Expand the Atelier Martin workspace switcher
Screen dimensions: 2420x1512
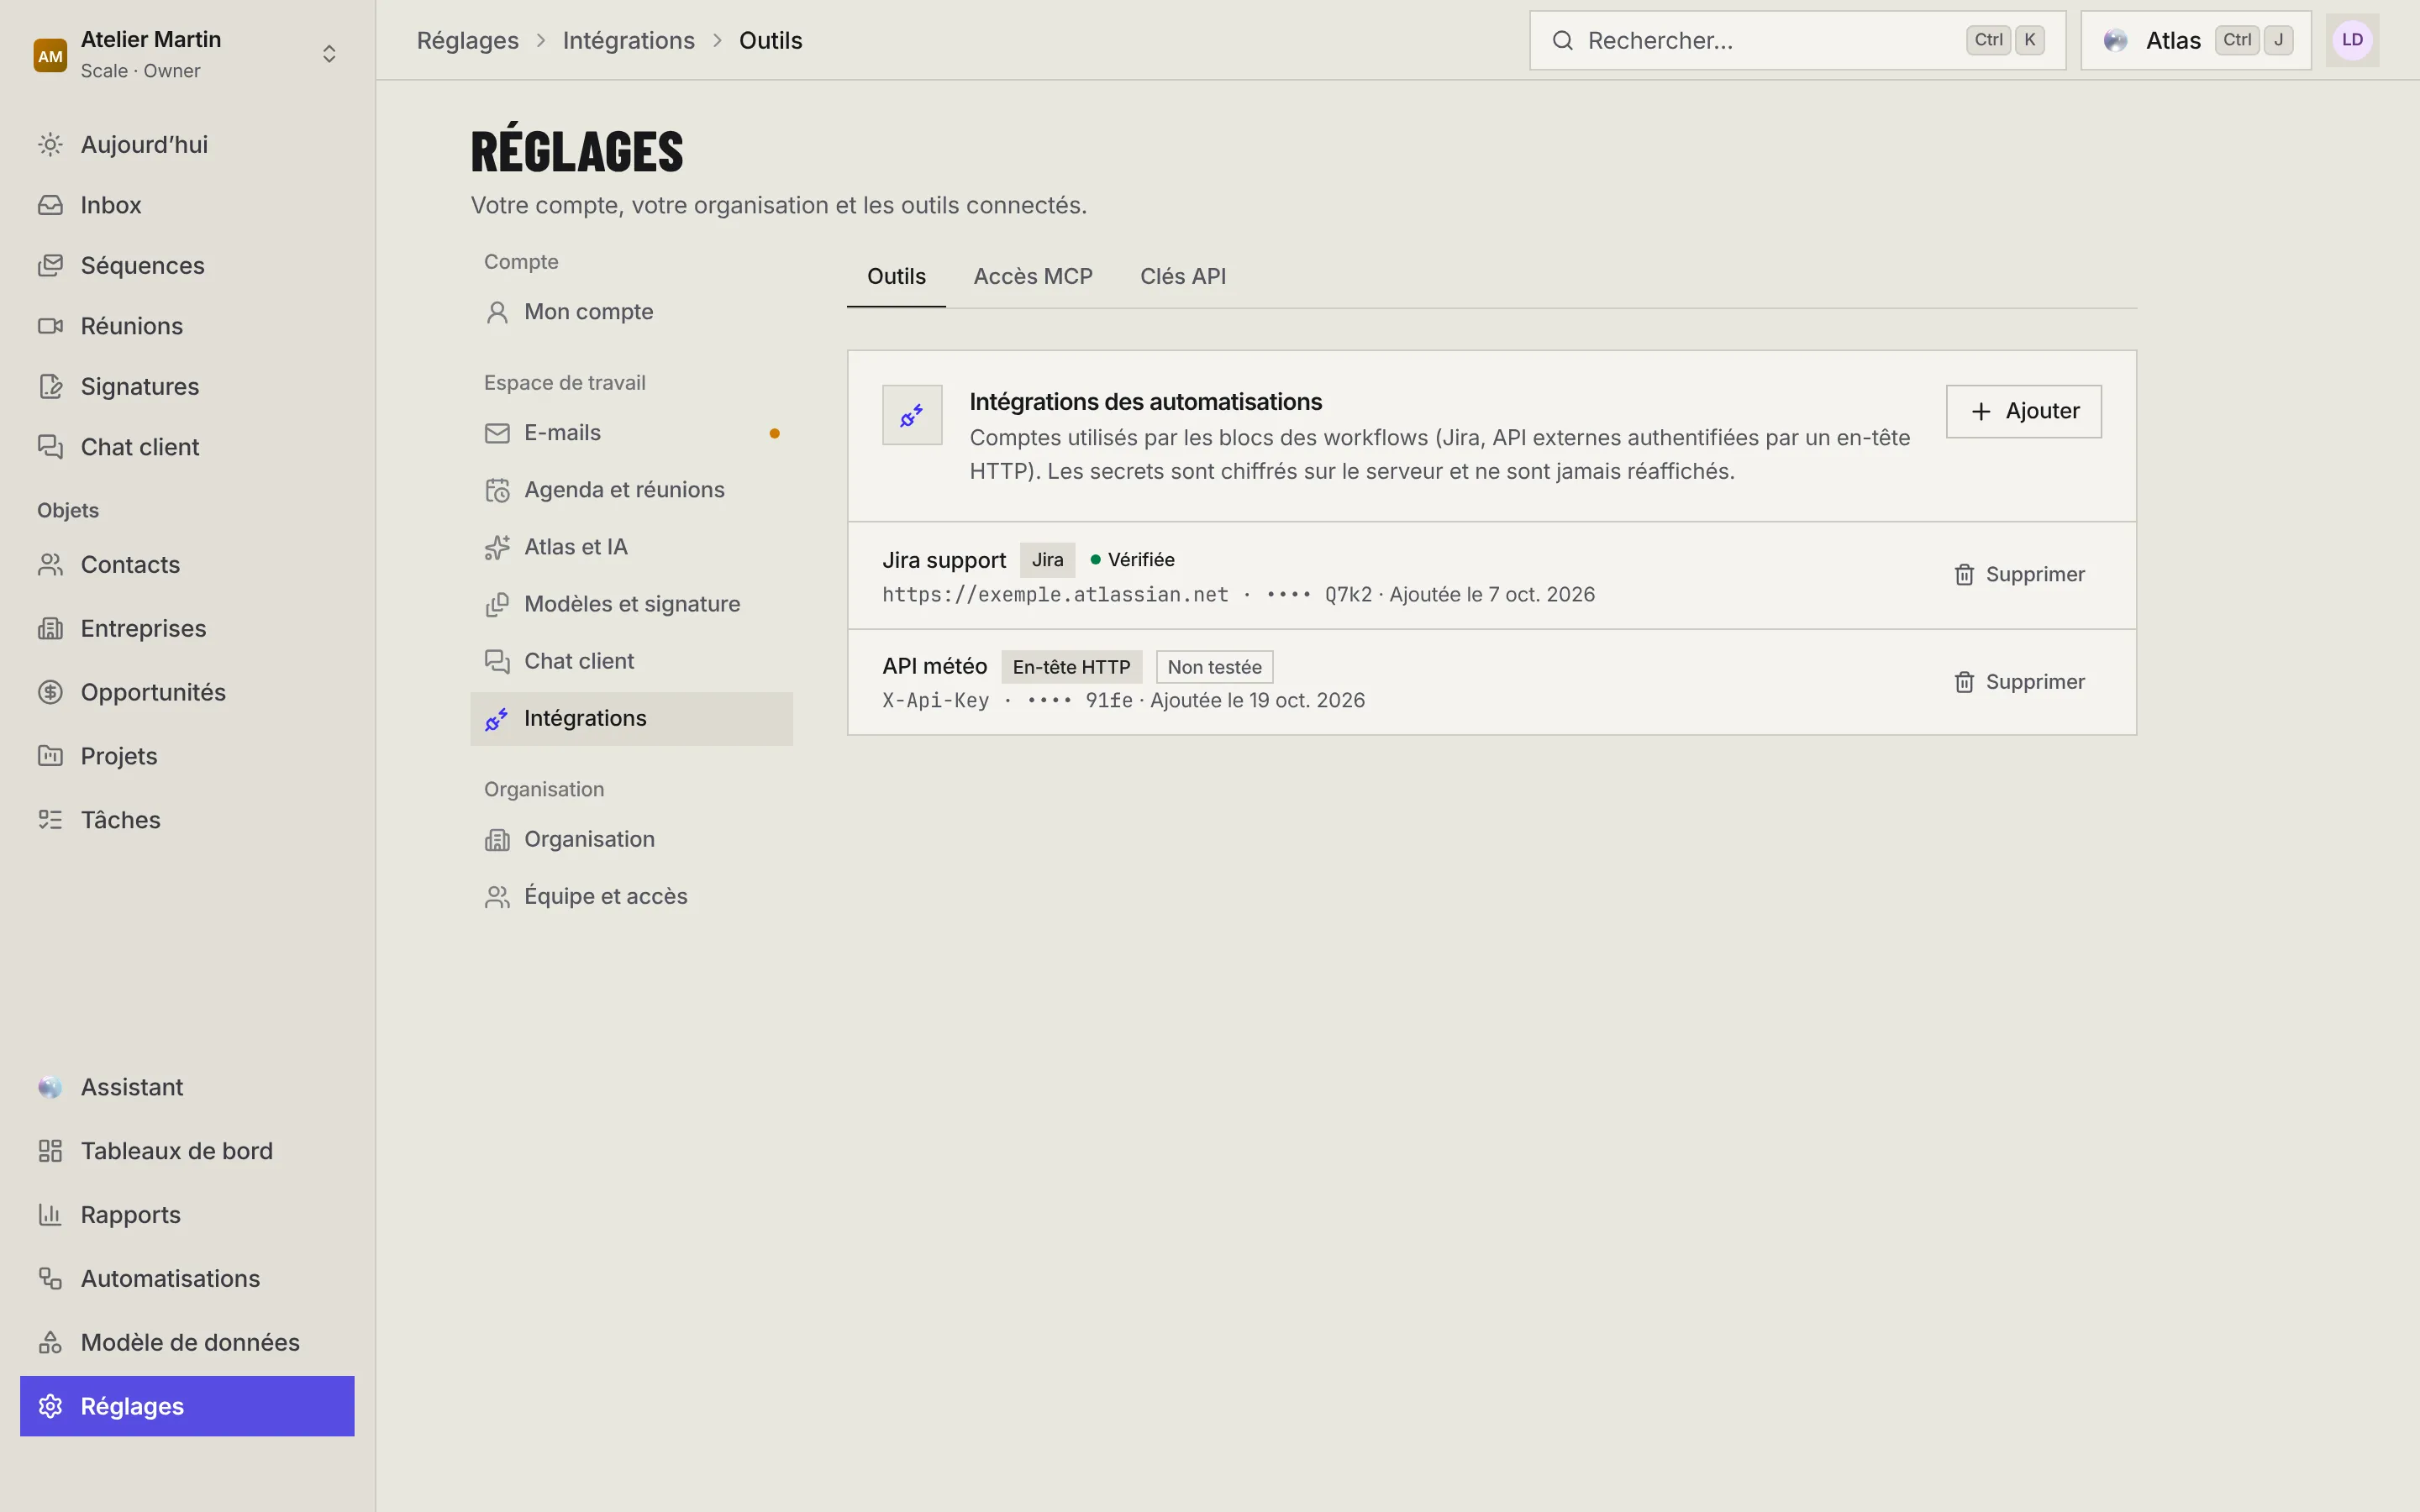pyautogui.click(x=187, y=54)
